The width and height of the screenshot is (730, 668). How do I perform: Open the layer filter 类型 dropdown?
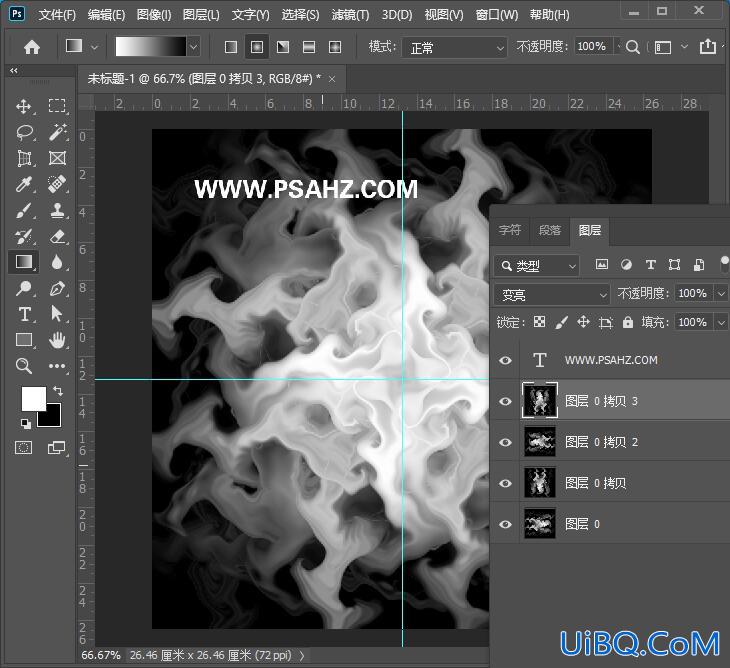pyautogui.click(x=537, y=266)
